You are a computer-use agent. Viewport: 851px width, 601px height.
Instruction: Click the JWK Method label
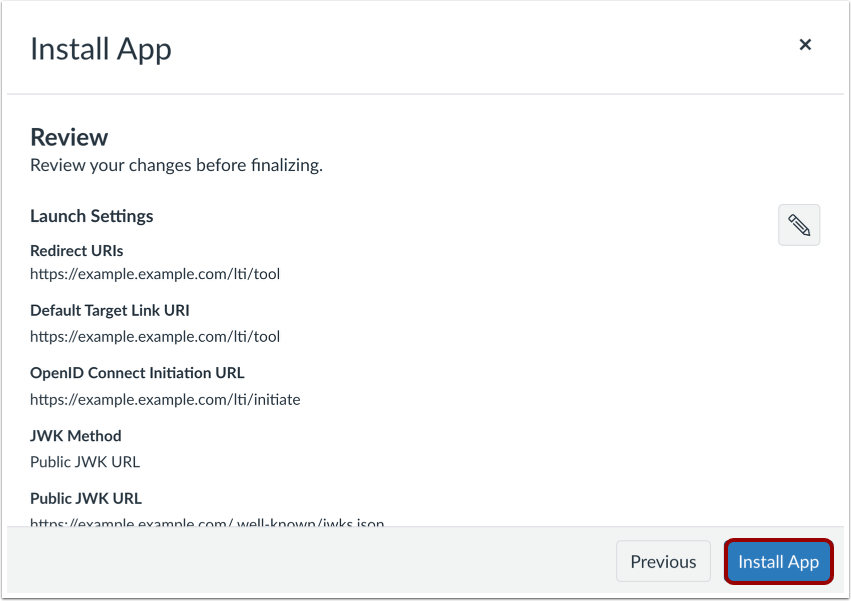click(75, 436)
